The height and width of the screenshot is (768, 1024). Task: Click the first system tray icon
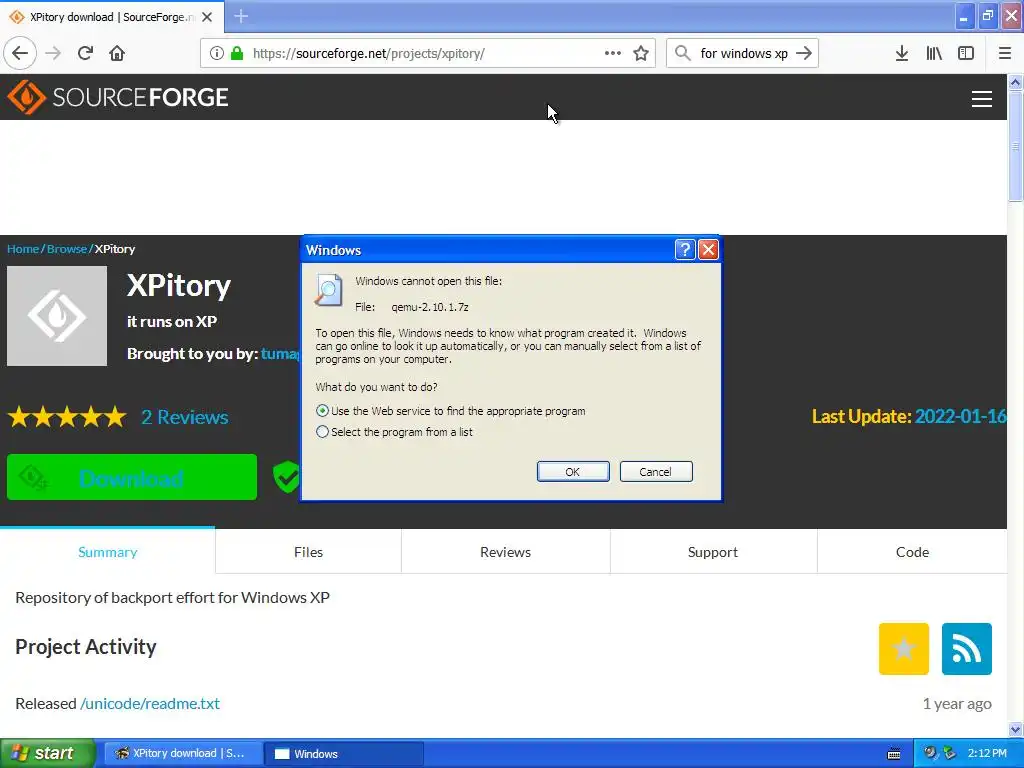coord(930,753)
